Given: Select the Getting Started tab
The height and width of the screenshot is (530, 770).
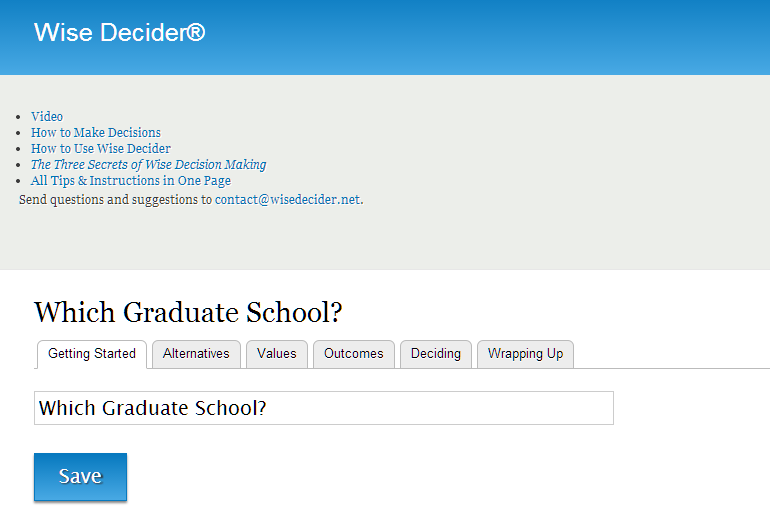Looking at the screenshot, I should [92, 354].
